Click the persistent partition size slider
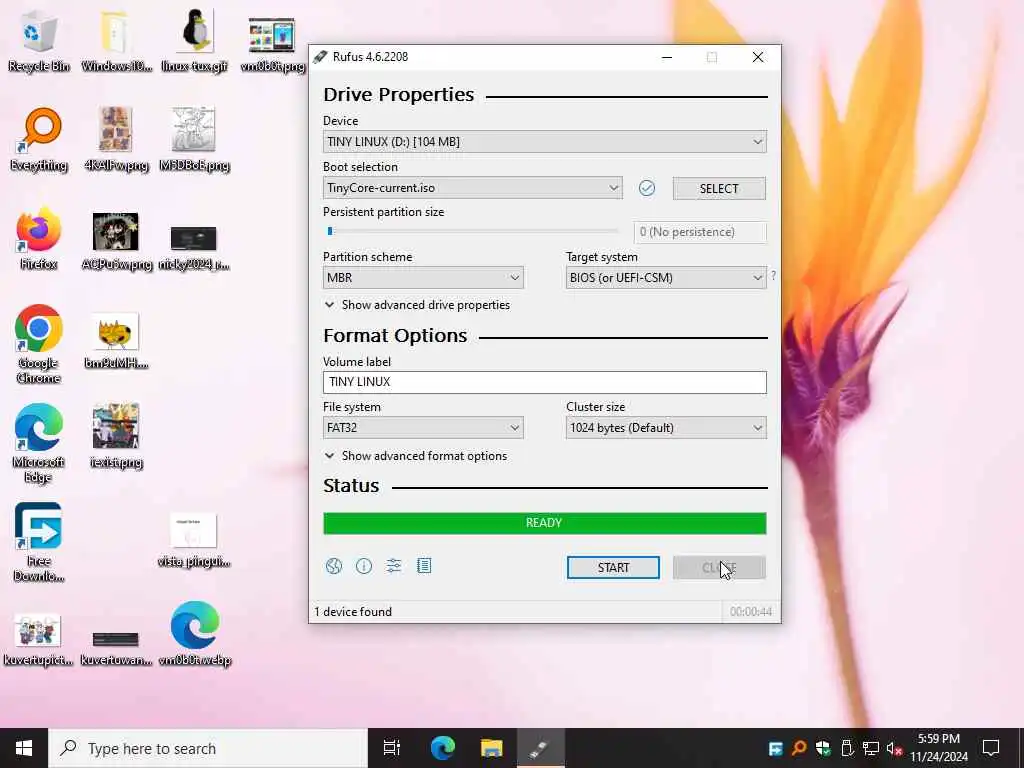Screen dimensions: 1024x768 (x=472, y=231)
